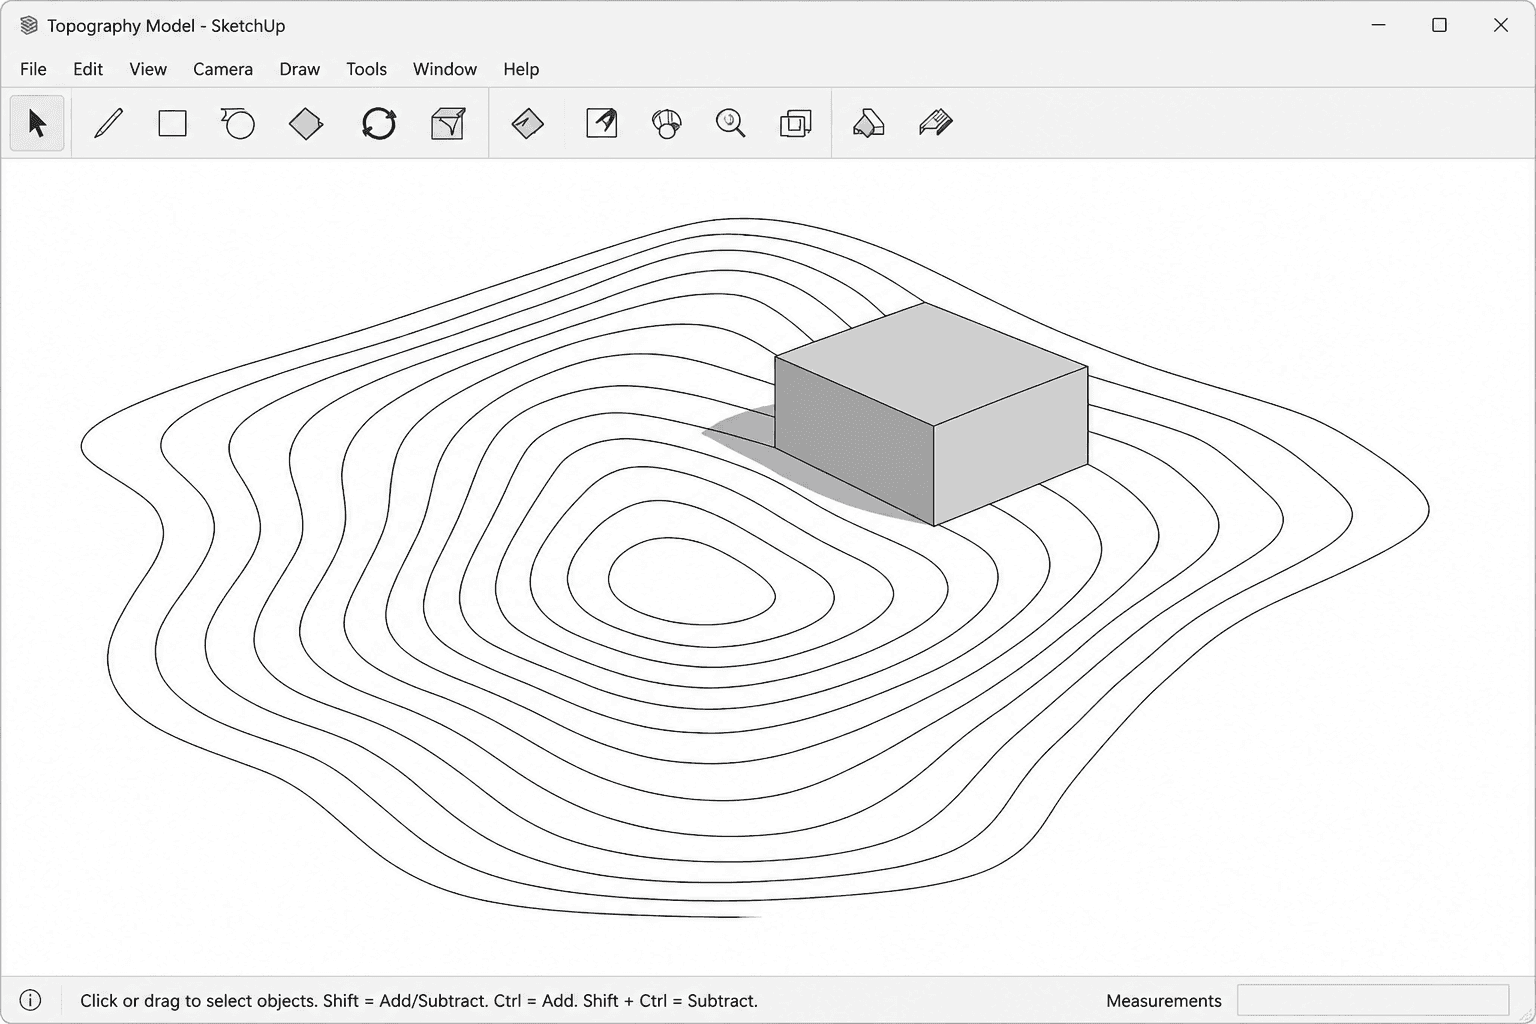Click the dark left face of the box
This screenshot has height=1024, width=1536.
[x=855, y=440]
